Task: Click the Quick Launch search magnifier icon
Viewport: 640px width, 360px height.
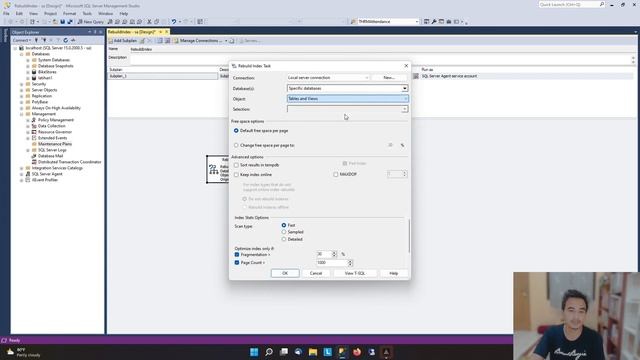Action: click(x=602, y=4)
